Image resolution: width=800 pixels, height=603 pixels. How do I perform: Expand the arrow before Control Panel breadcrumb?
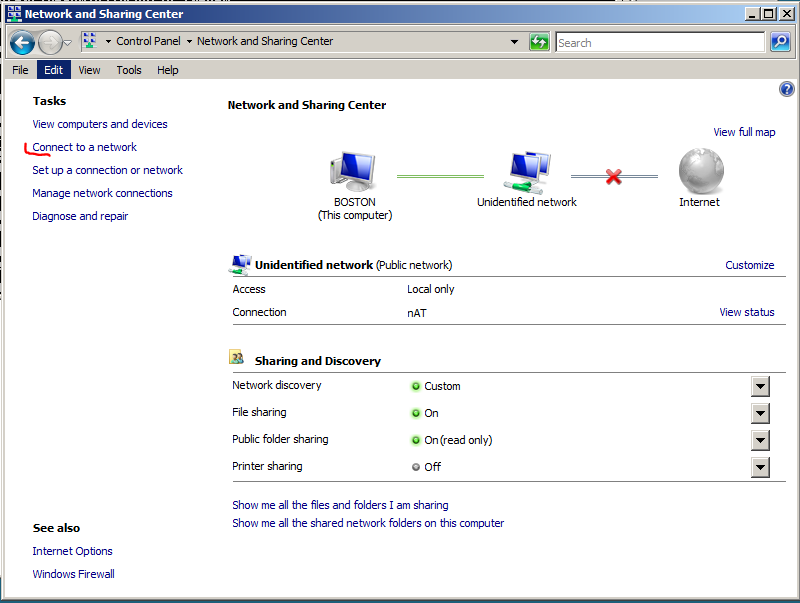108,41
